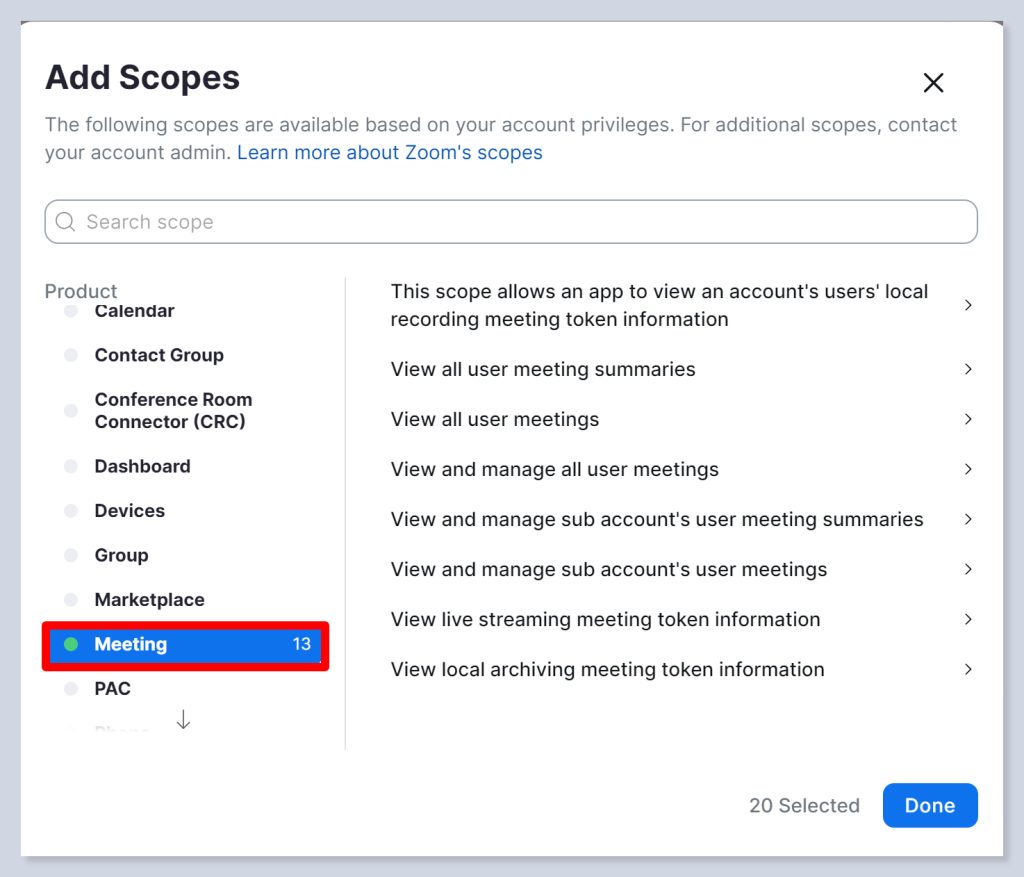The image size is (1024, 877).
Task: Click the green dot beside Meeting
Action: pos(71,645)
